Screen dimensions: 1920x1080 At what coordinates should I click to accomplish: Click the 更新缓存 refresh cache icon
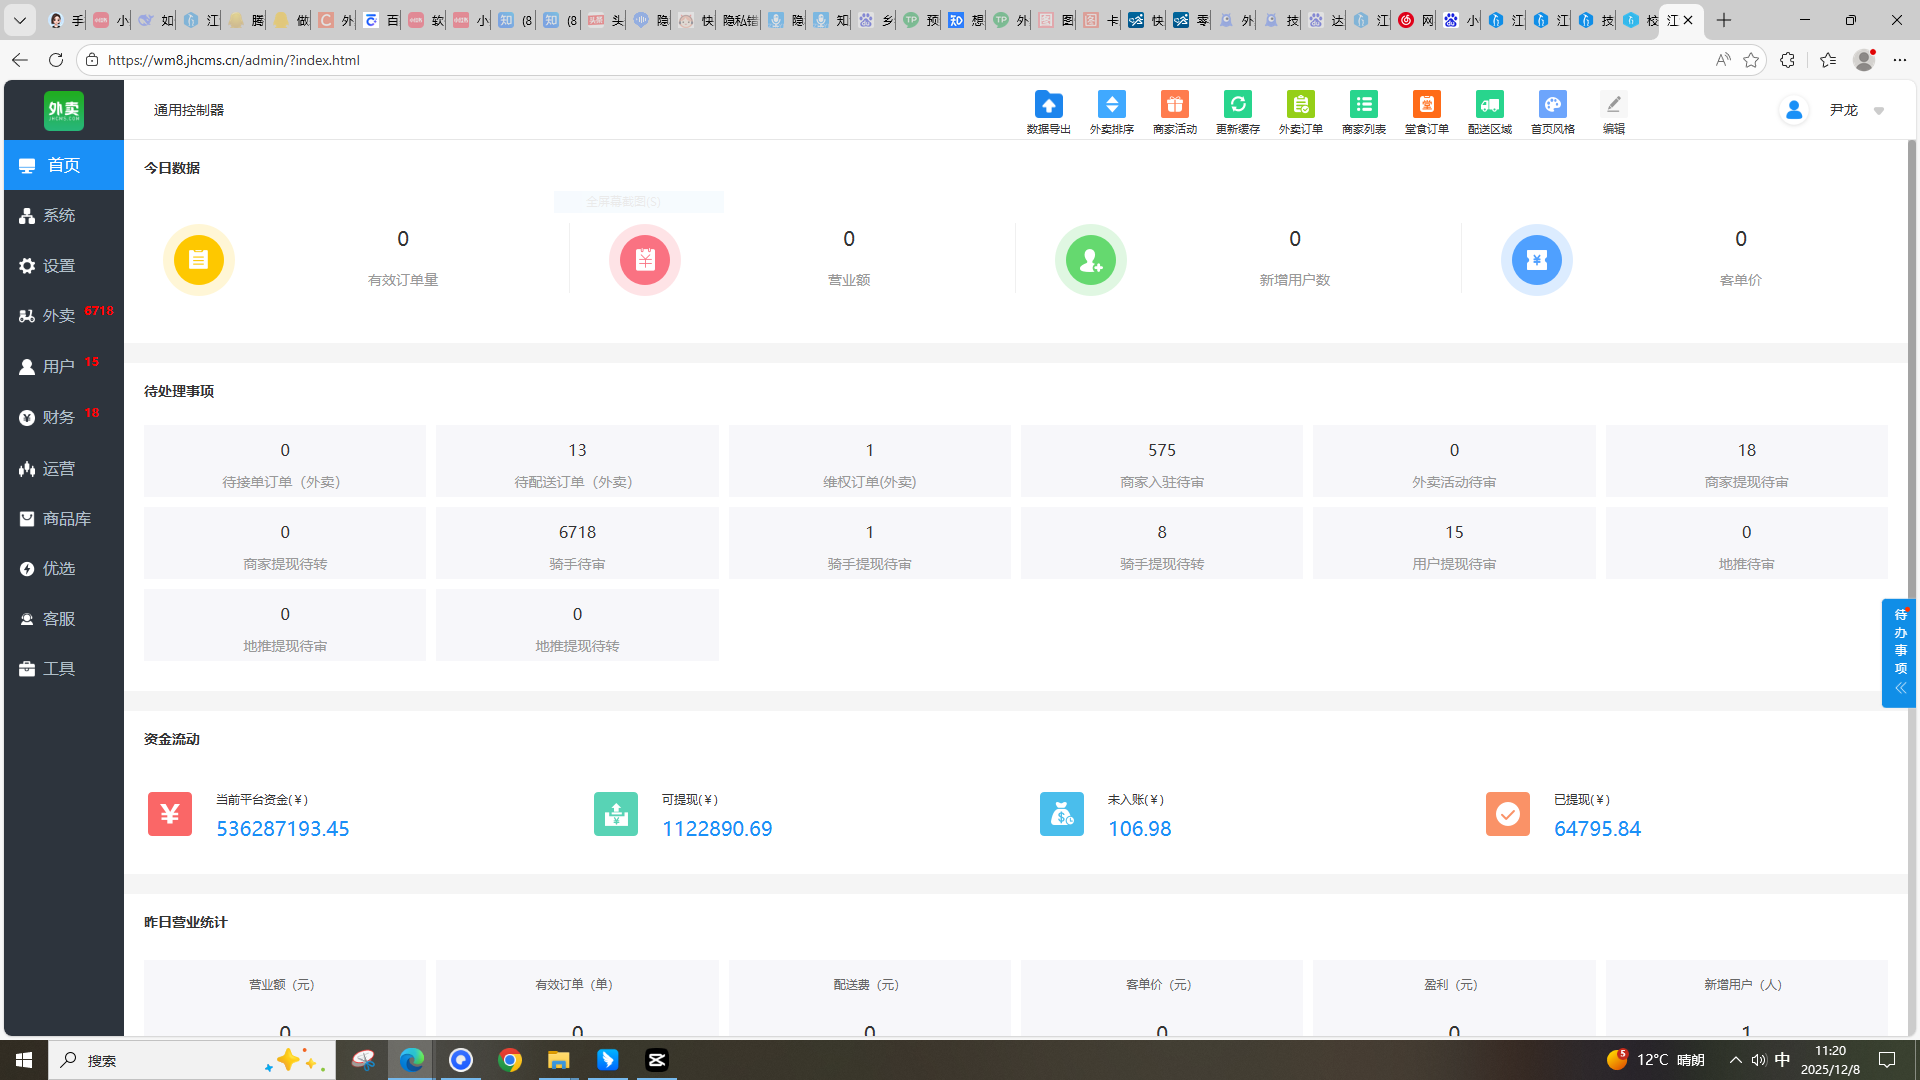click(x=1237, y=105)
